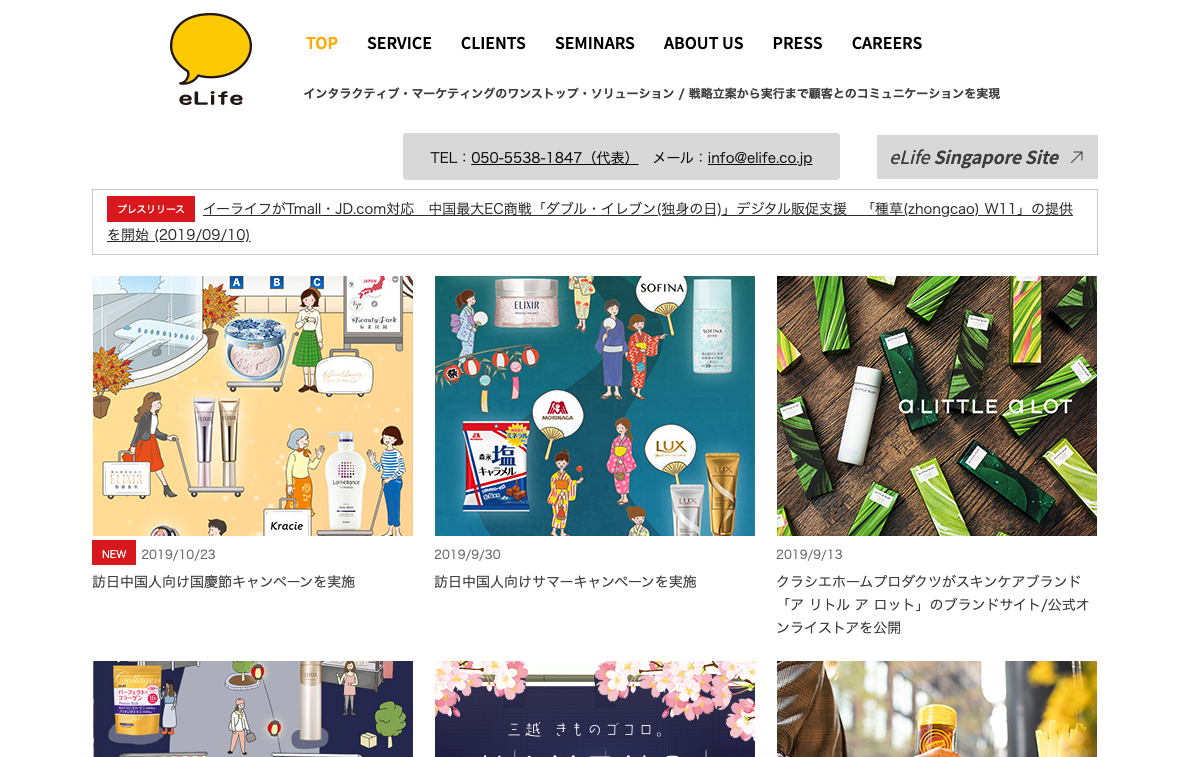Screen dimensions: 1197x757
Task: Open the SERVICE menu item
Action: (x=399, y=43)
